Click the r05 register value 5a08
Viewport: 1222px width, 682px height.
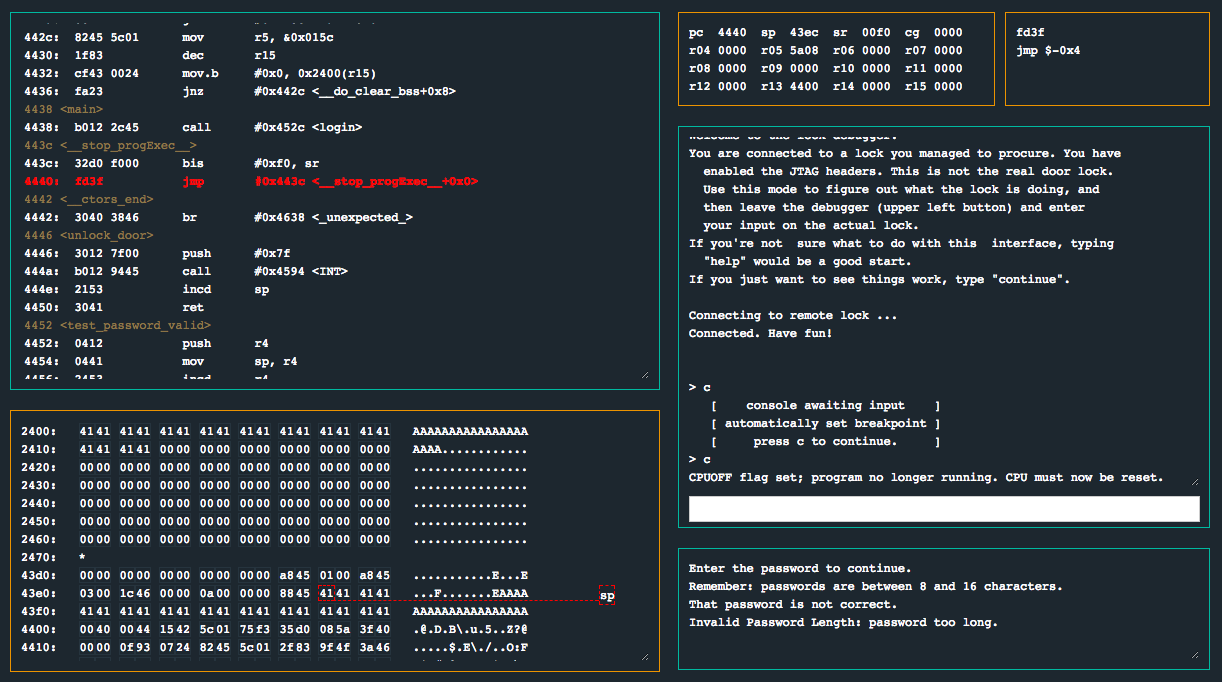[x=804, y=50]
